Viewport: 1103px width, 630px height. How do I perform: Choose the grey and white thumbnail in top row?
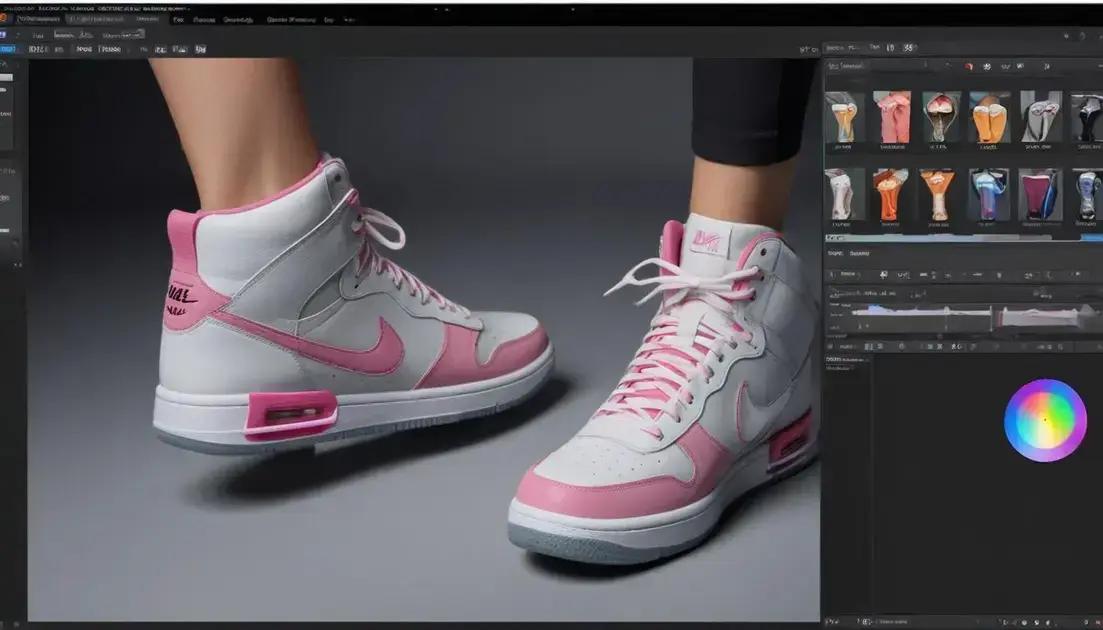click(1041, 117)
